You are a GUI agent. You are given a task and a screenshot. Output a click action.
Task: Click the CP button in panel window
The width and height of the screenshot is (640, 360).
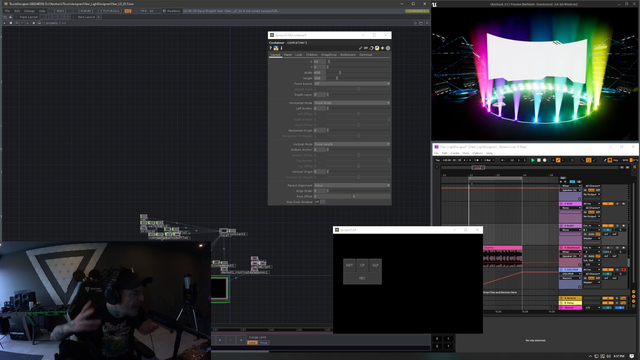tap(362, 265)
